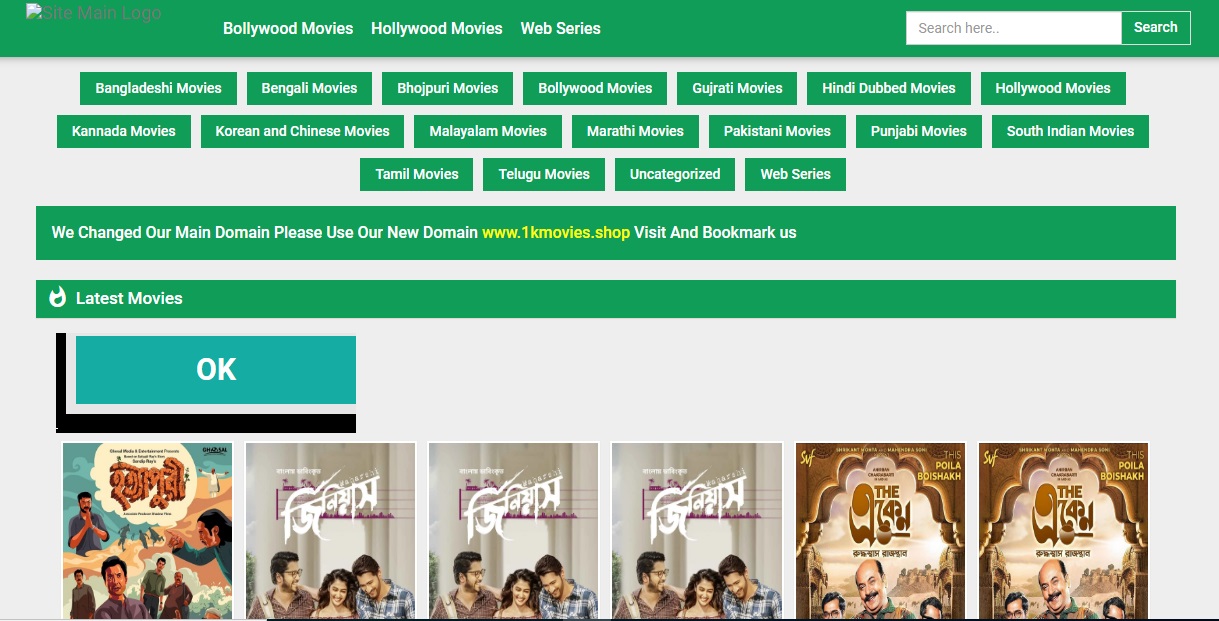Focus the 'Search here..' input field
Image resolution: width=1219 pixels, height=621 pixels.
(x=1012, y=28)
